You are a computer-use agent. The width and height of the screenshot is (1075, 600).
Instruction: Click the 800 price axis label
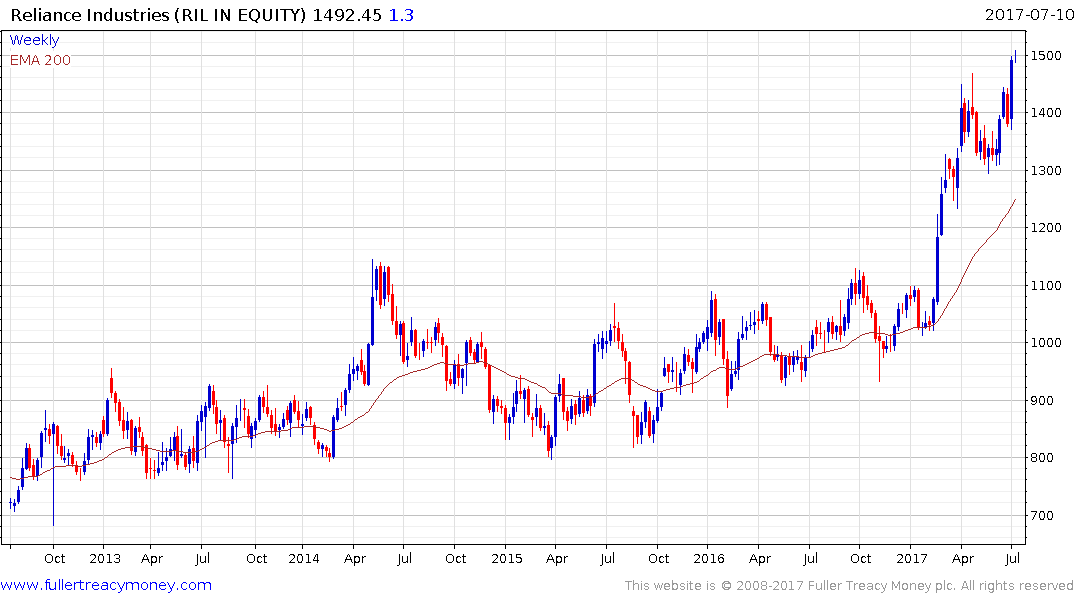pos(1042,458)
